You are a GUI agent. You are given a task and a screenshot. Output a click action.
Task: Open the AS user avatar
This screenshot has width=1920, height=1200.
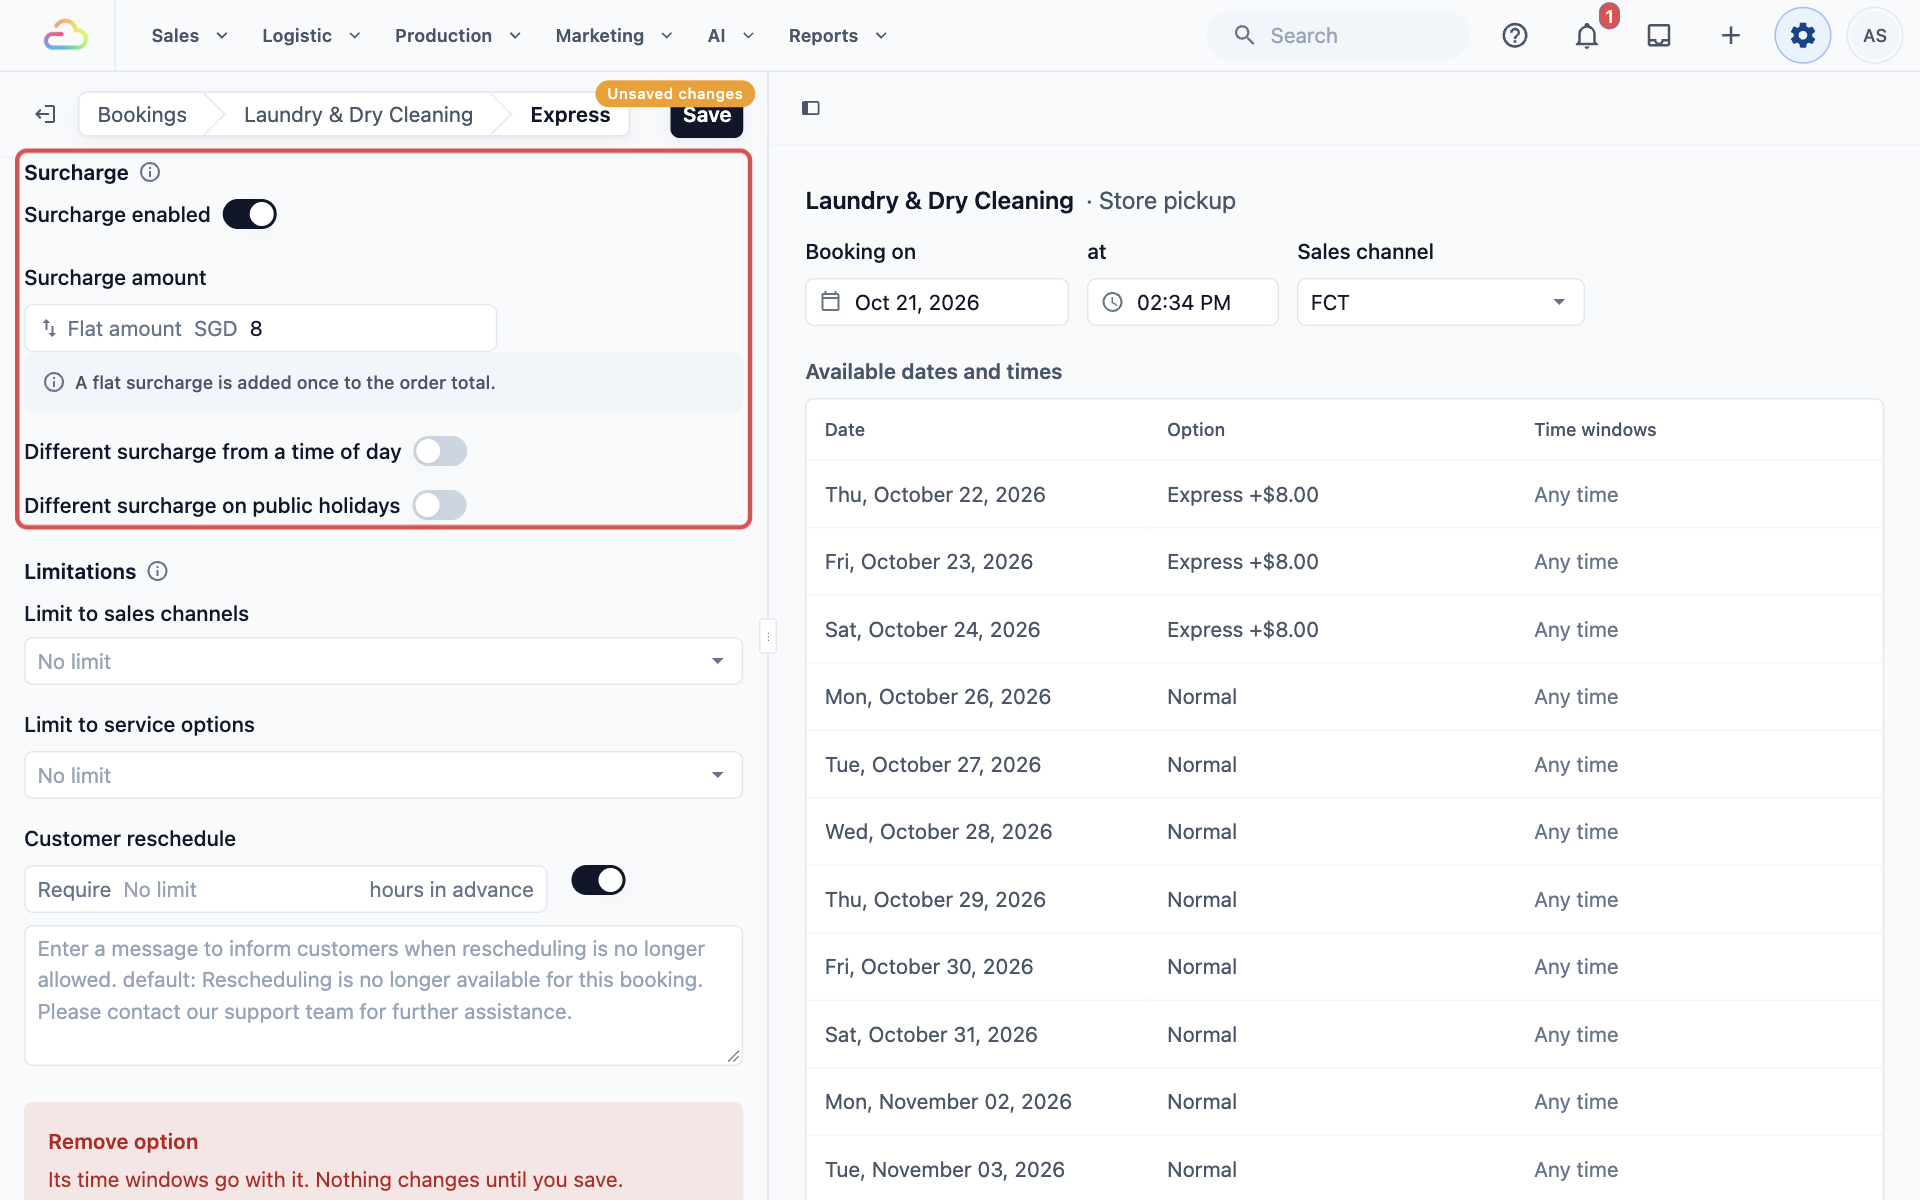(1875, 35)
